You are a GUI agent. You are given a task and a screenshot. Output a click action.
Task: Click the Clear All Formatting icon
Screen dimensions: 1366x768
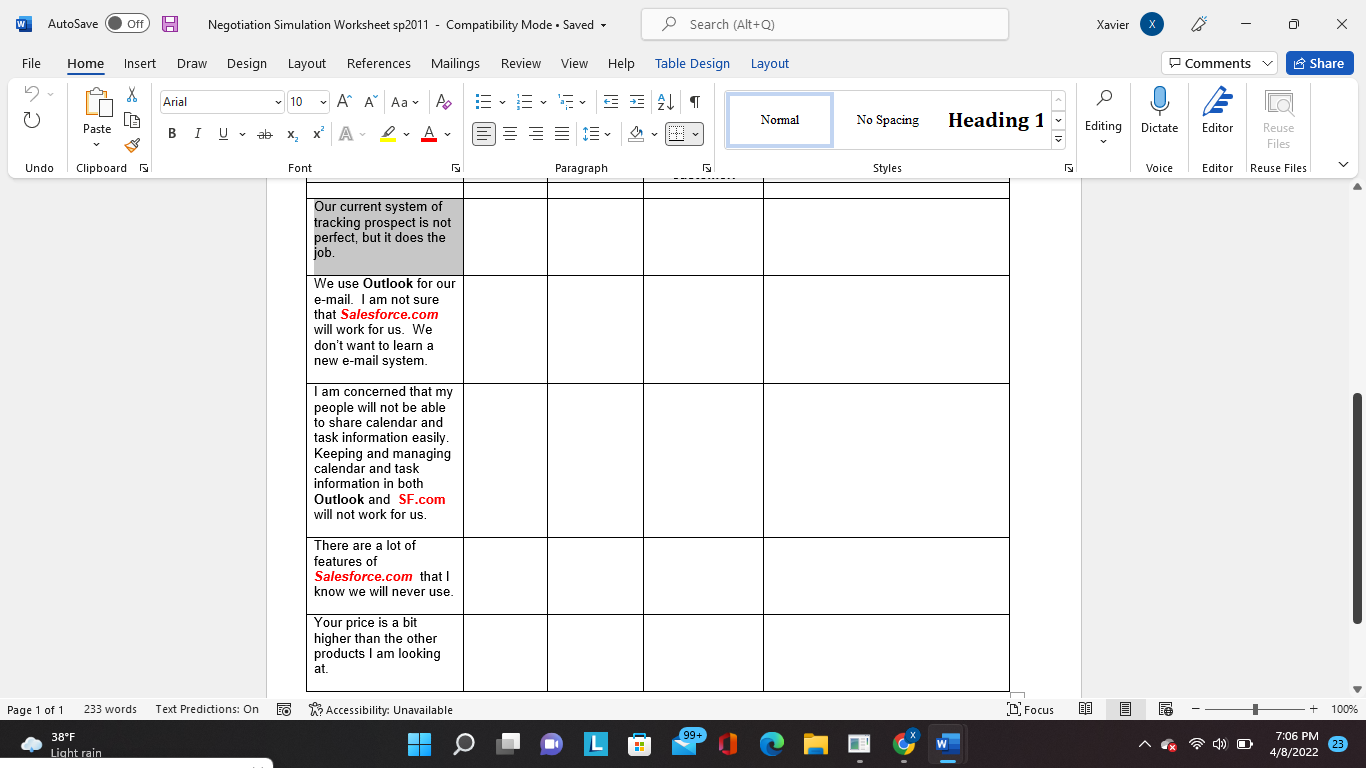[x=444, y=102]
